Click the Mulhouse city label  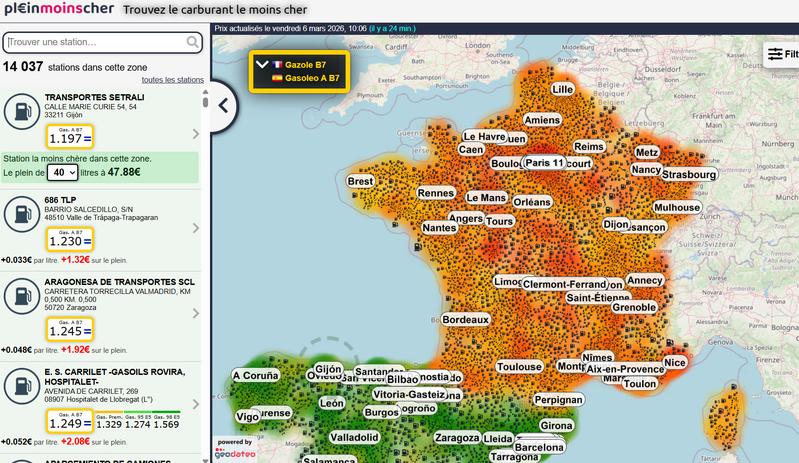(677, 207)
